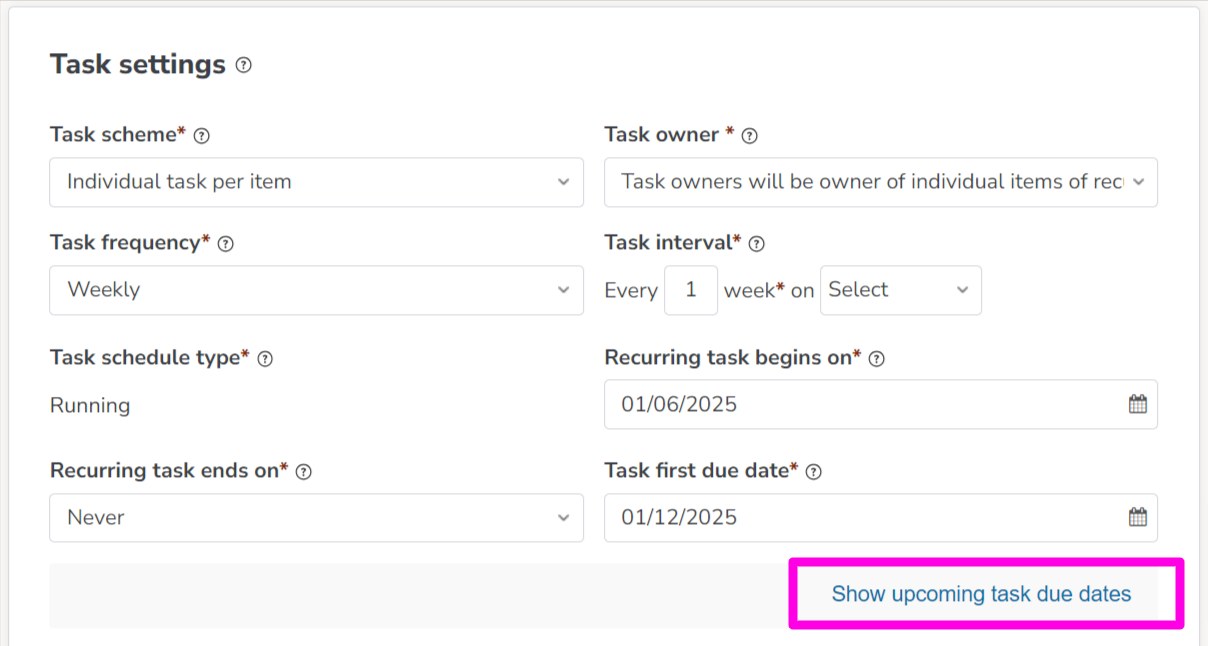The width and height of the screenshot is (1208, 646).
Task: Show upcoming task due dates
Action: pos(980,593)
